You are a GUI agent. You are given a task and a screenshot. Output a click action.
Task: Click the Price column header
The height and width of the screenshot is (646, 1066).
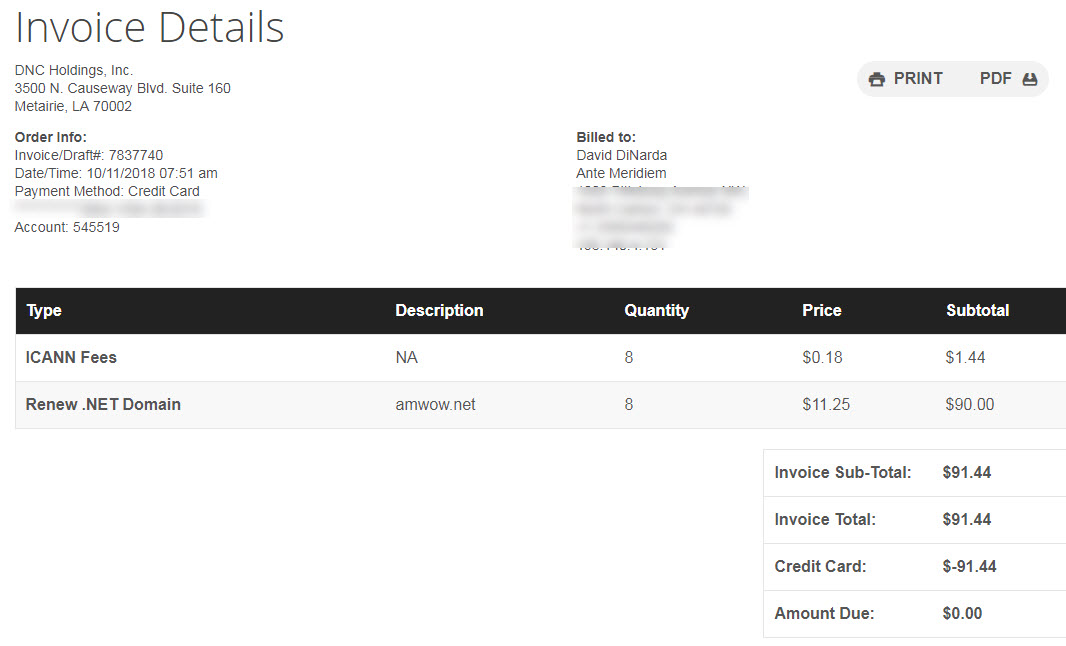[821, 311]
